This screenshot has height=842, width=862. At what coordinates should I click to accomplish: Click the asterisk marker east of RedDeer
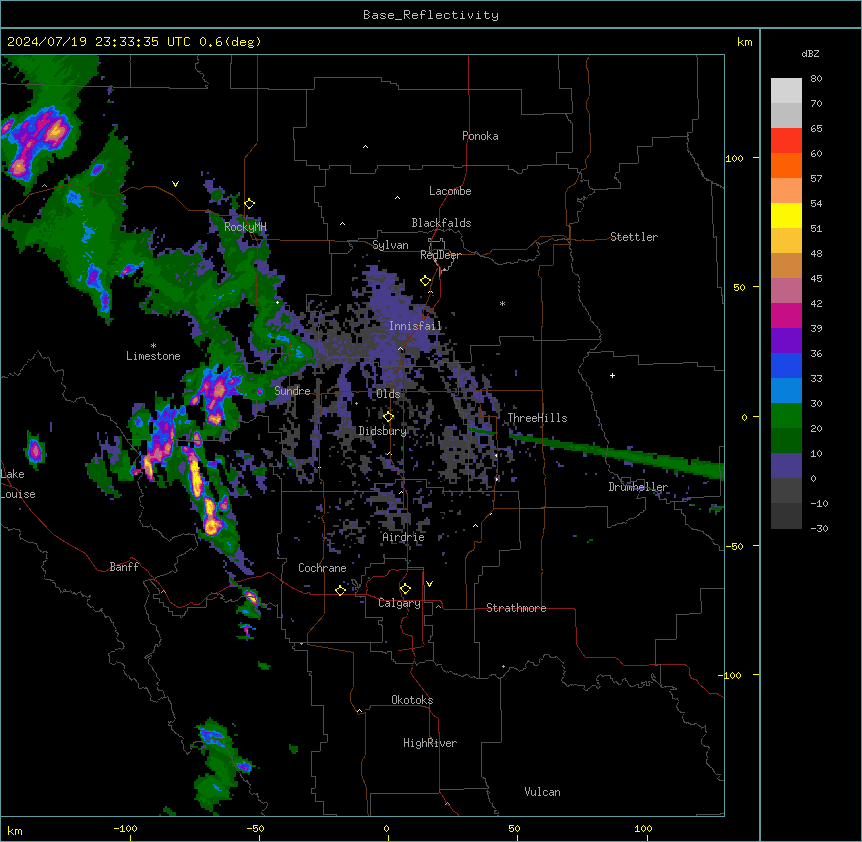502,303
